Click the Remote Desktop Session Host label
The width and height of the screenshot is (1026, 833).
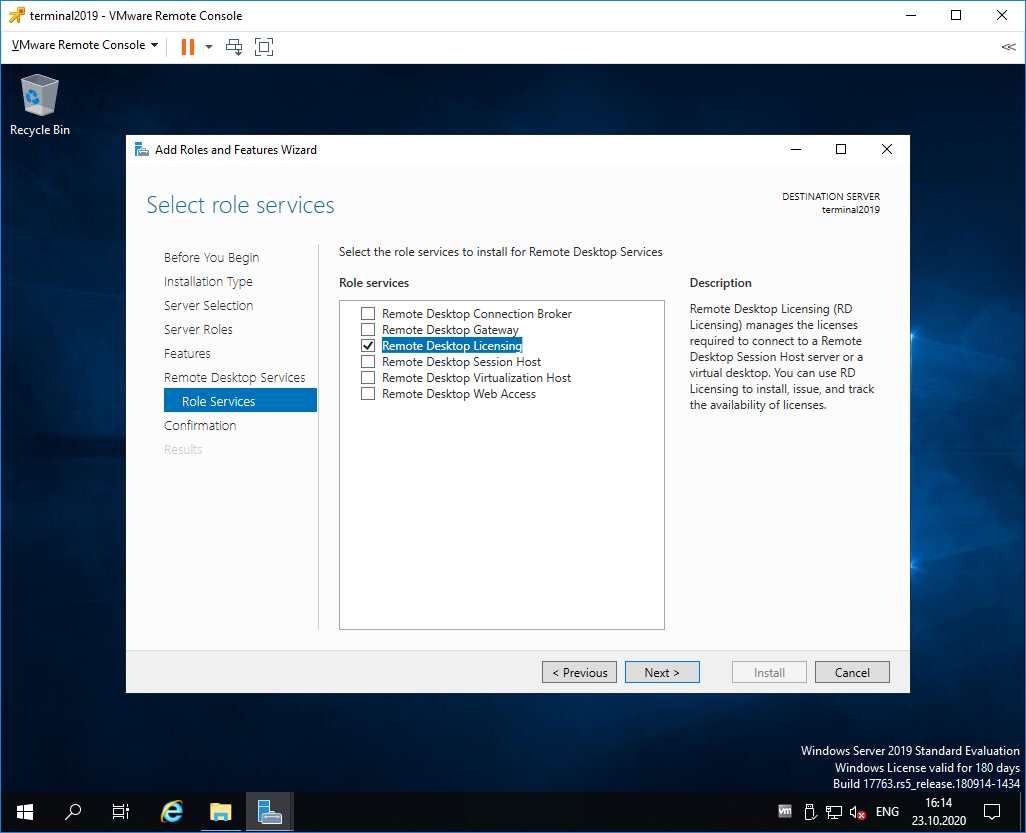tap(461, 361)
